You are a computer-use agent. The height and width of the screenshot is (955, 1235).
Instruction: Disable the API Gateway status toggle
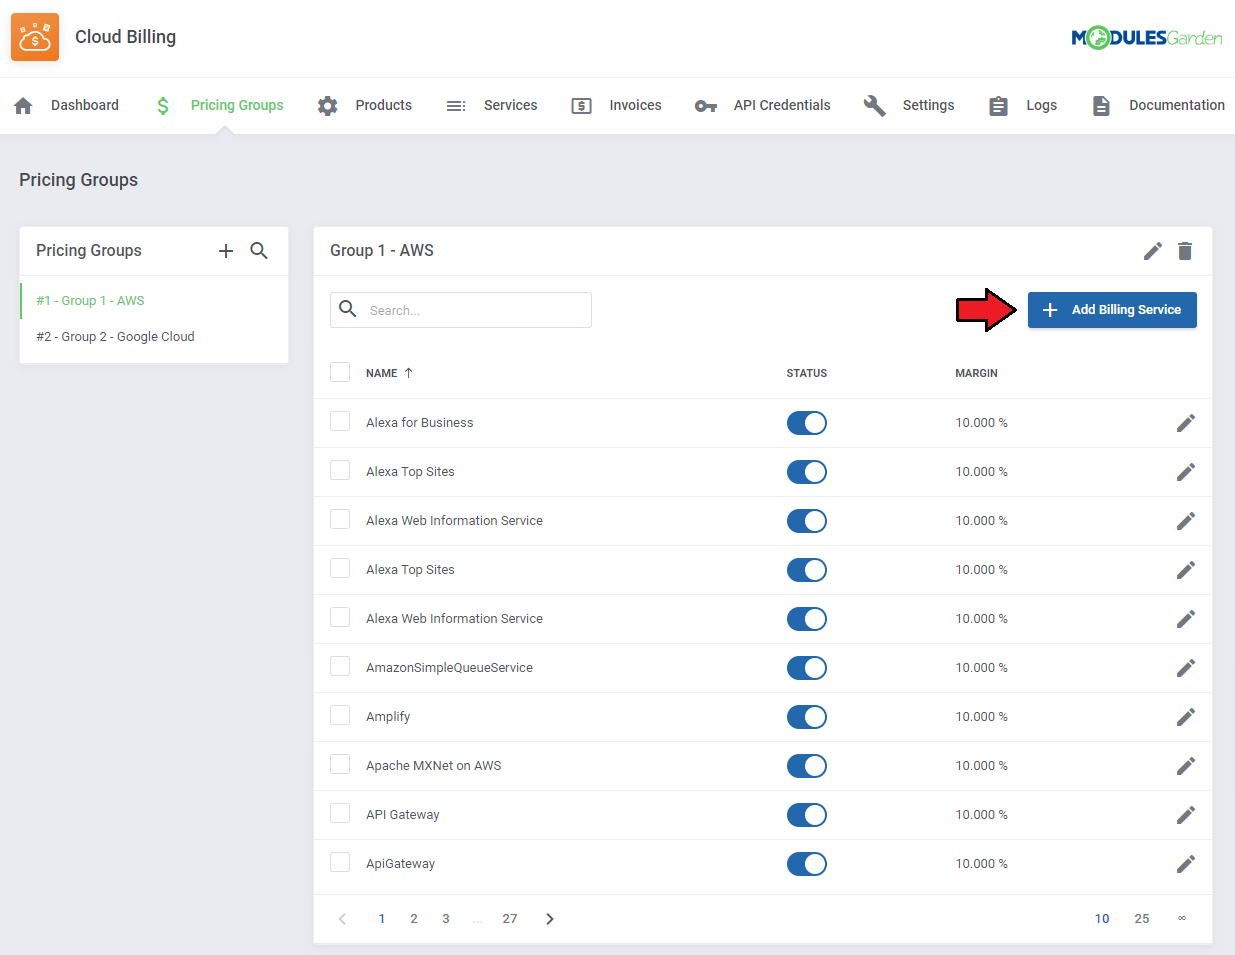(807, 815)
